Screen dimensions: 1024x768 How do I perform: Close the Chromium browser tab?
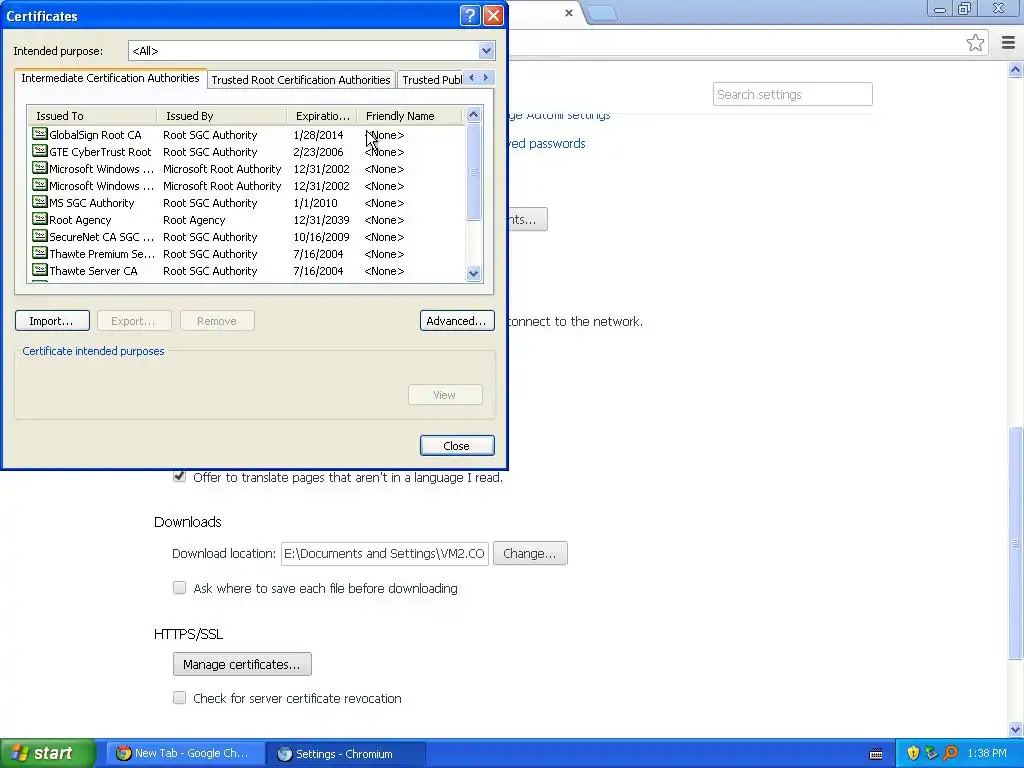point(569,13)
